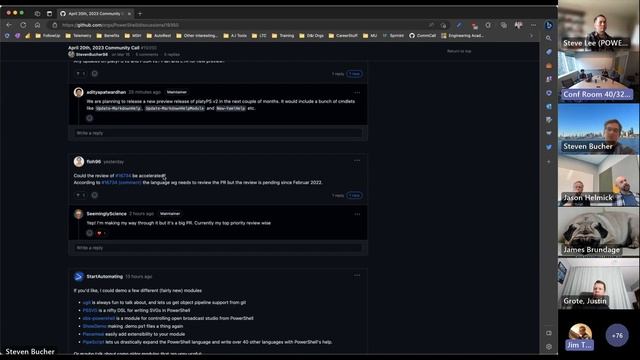Open the Benefits bookmarks folder
Image resolution: width=640 pixels, height=360 pixels.
[108, 36]
